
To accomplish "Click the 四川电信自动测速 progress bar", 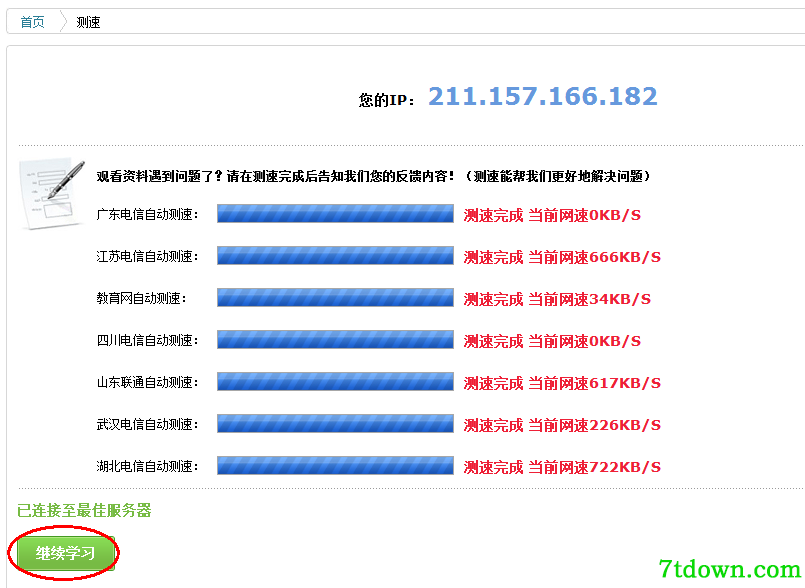I will point(335,340).
